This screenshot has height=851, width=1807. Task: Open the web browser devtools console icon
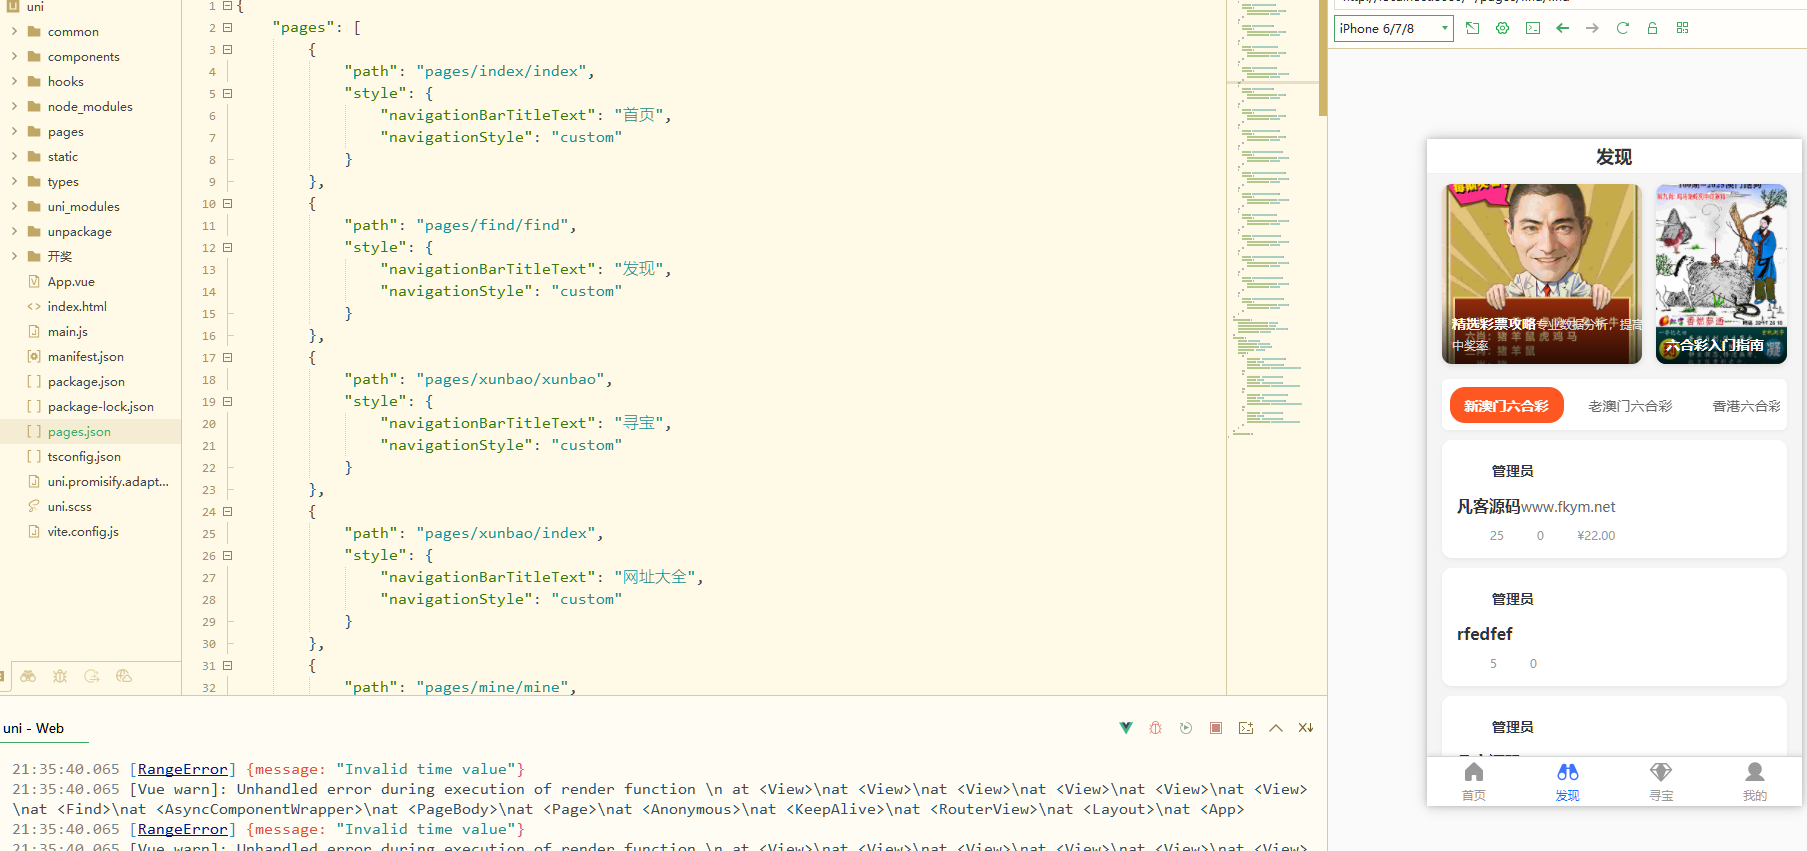[x=1532, y=28]
